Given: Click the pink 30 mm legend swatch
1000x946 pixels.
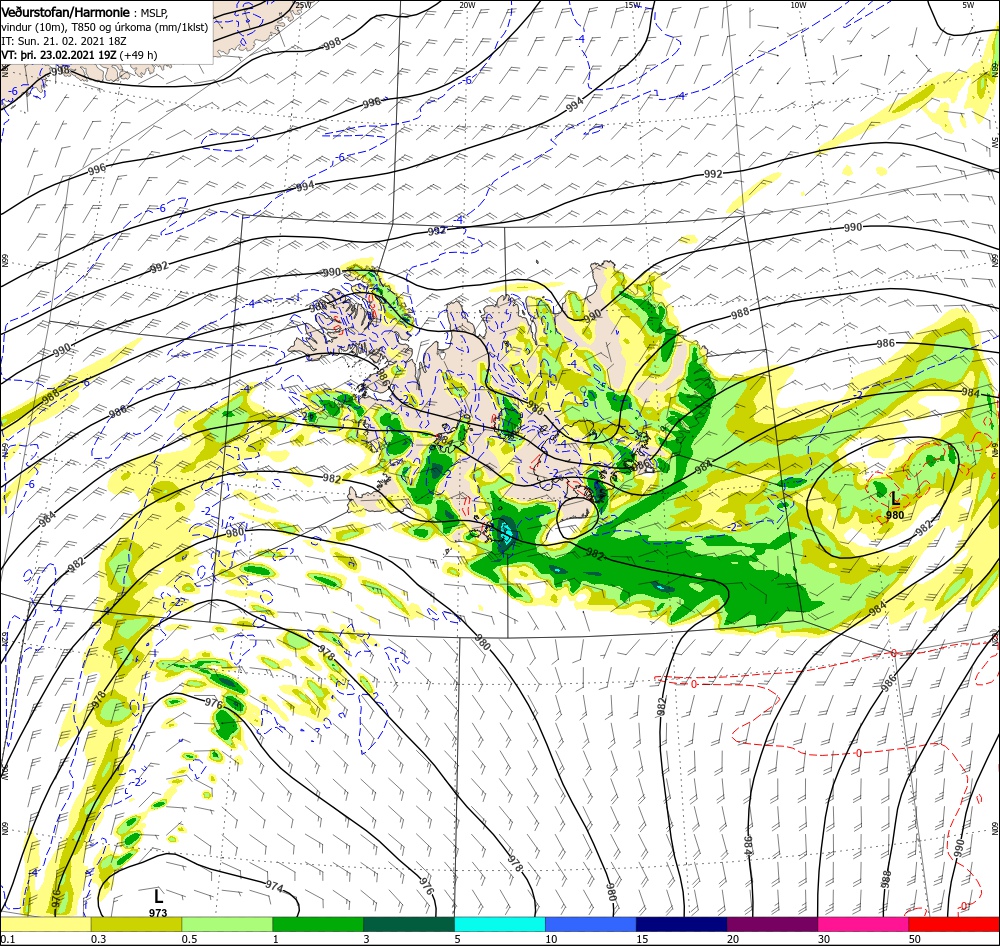Looking at the screenshot, I should [x=864, y=924].
